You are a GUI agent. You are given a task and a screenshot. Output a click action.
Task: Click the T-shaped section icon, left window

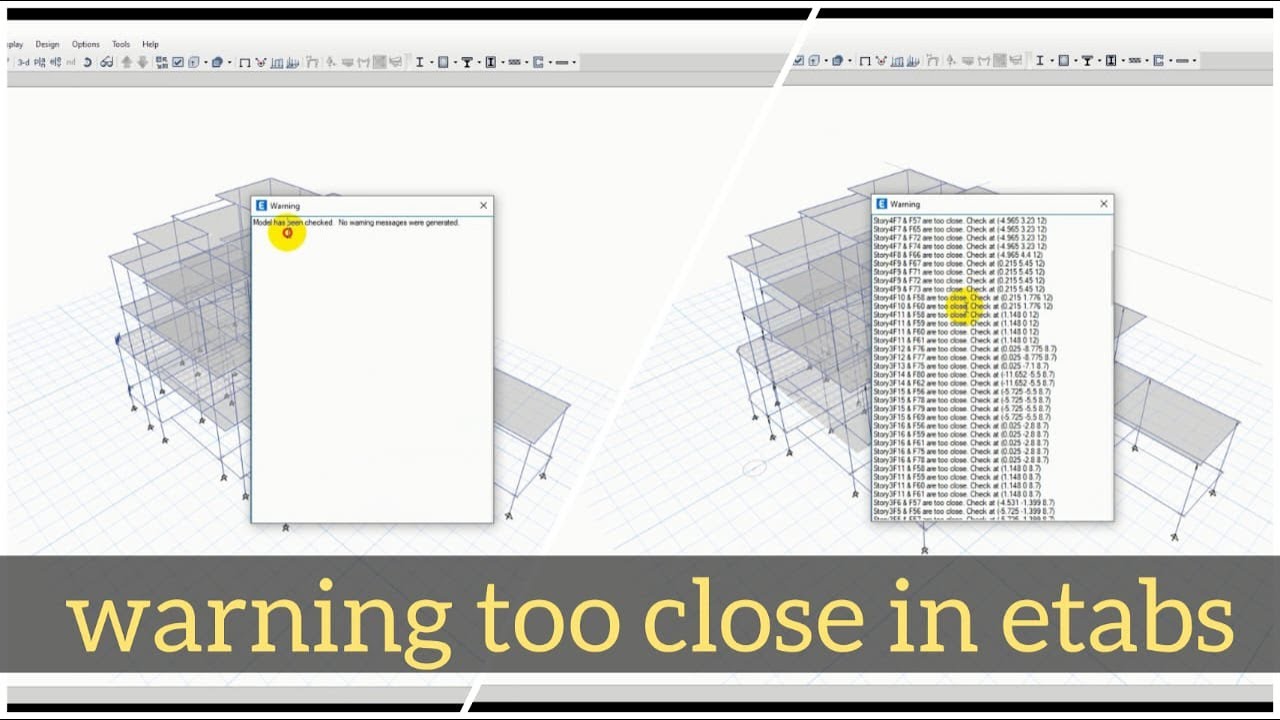(466, 62)
